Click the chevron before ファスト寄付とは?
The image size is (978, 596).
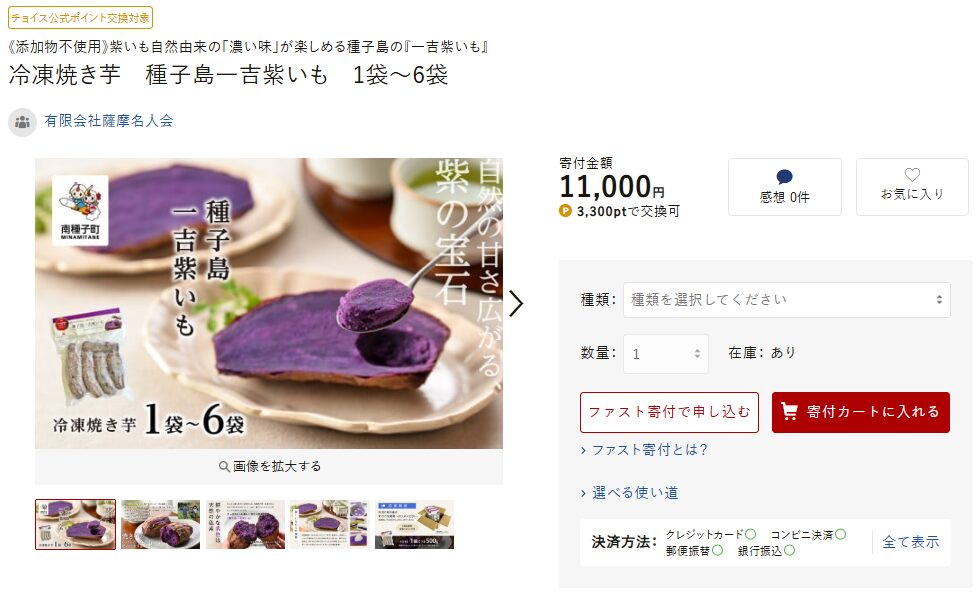[583, 450]
